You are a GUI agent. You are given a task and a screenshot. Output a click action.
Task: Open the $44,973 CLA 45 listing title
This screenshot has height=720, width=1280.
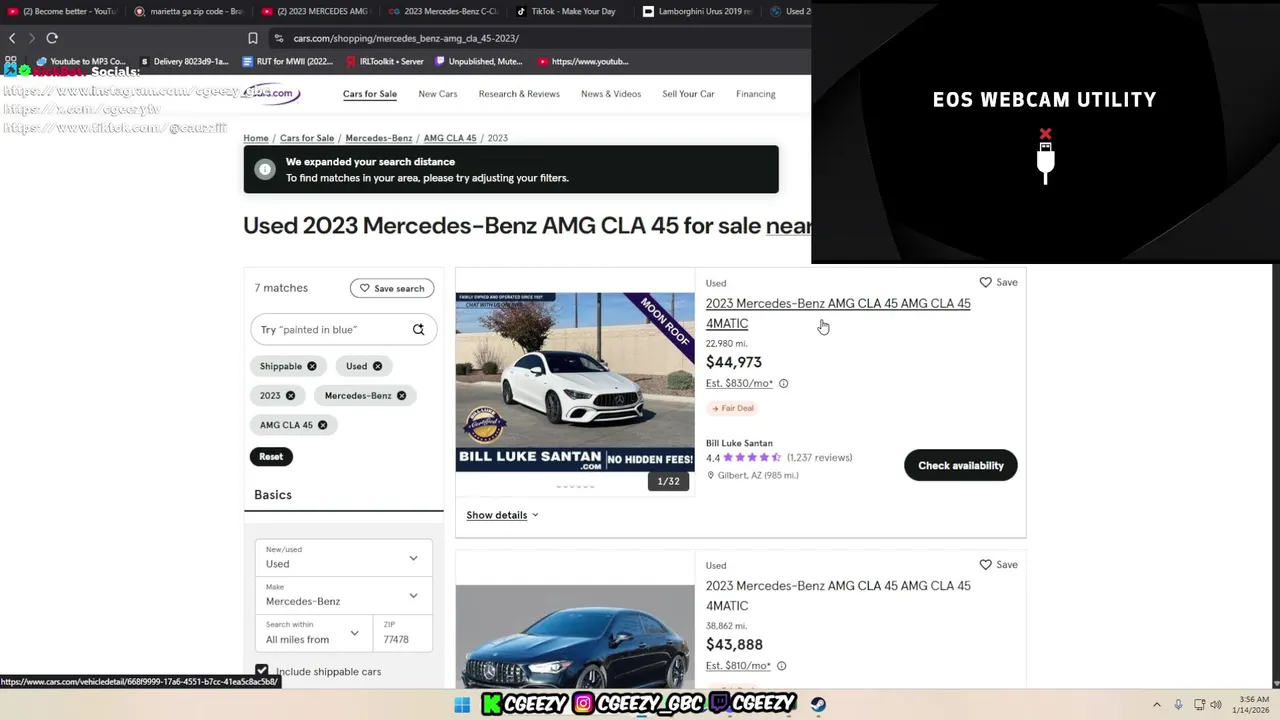coord(838,313)
